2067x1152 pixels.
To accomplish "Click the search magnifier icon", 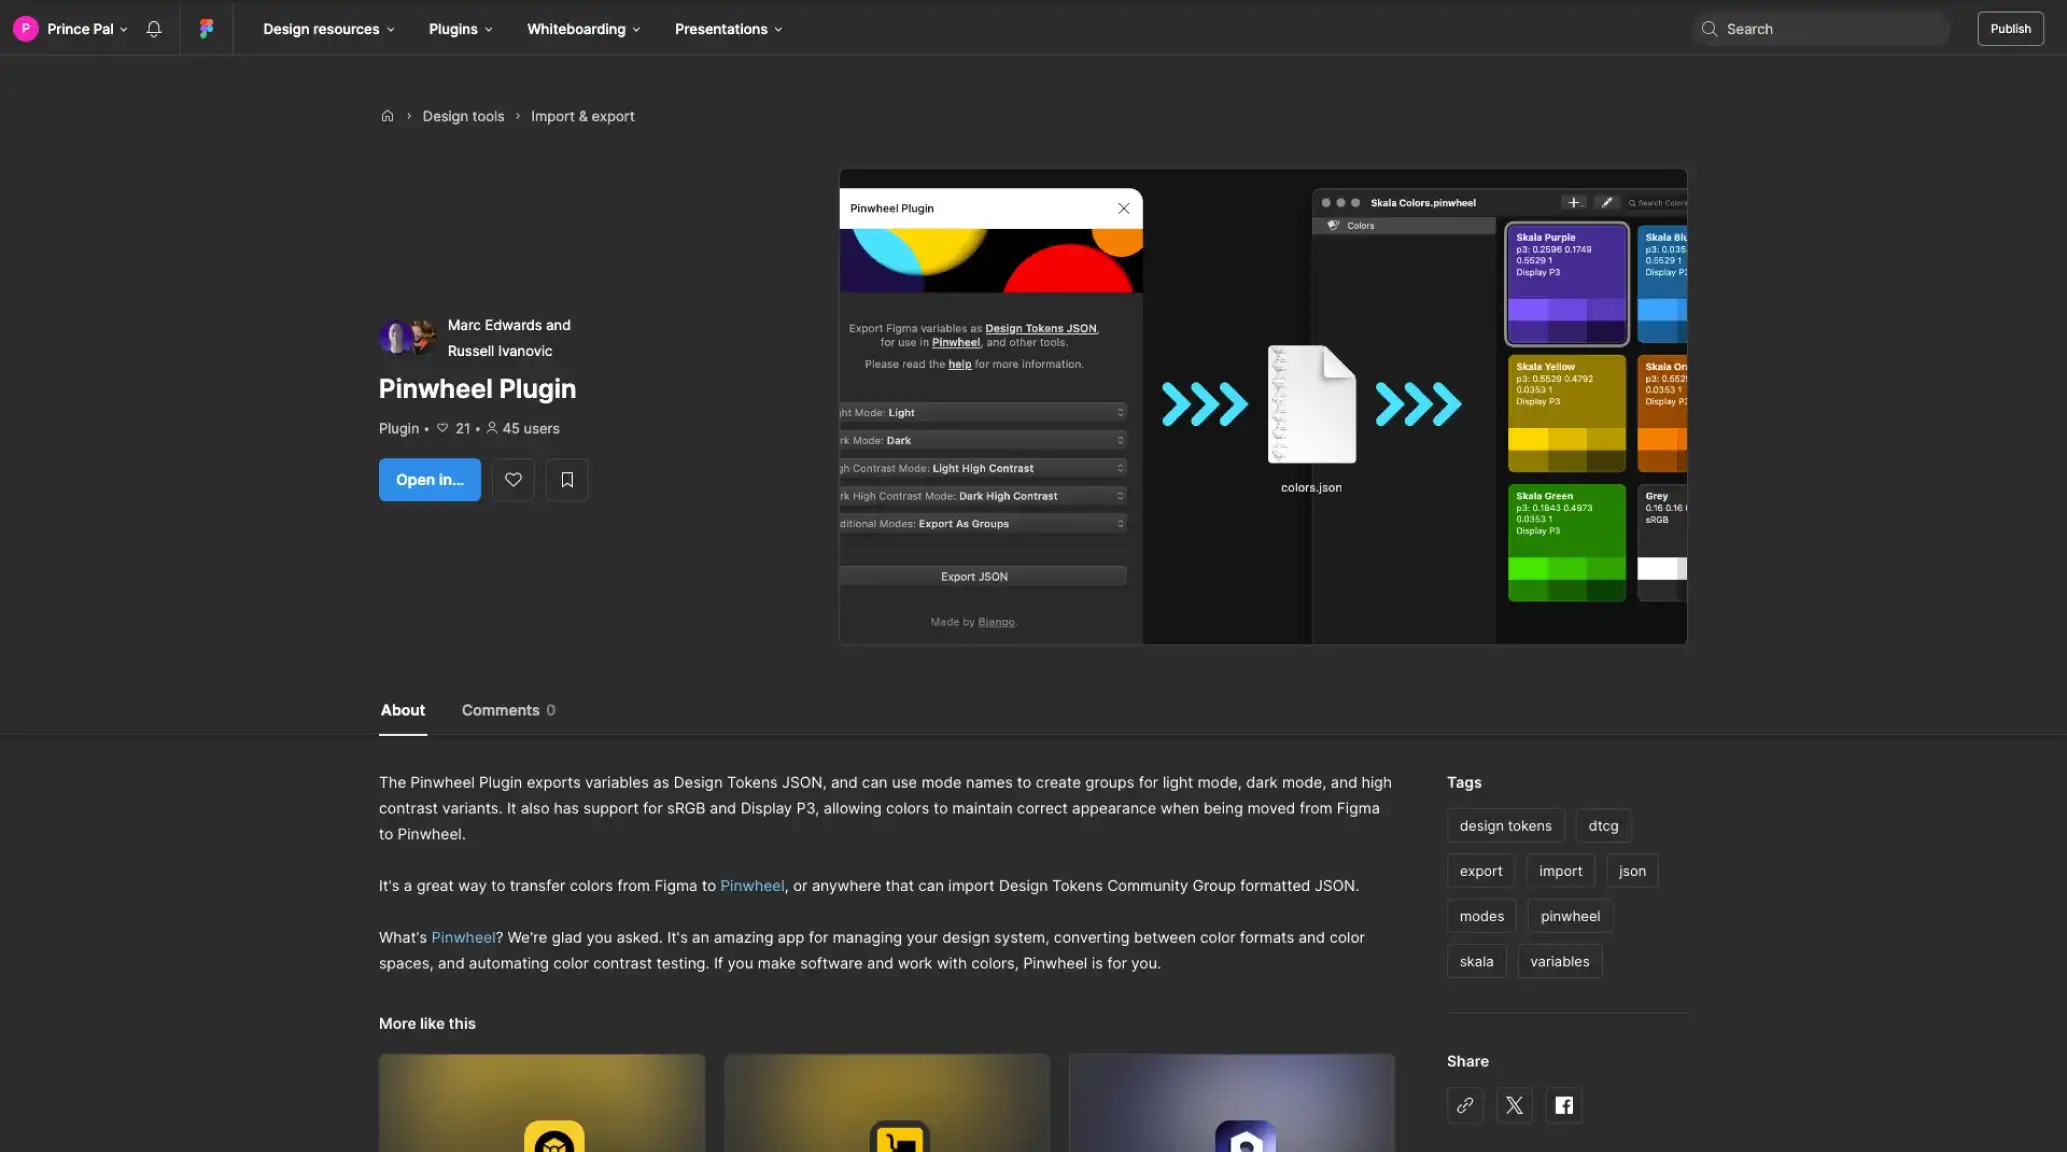I will click(1709, 29).
